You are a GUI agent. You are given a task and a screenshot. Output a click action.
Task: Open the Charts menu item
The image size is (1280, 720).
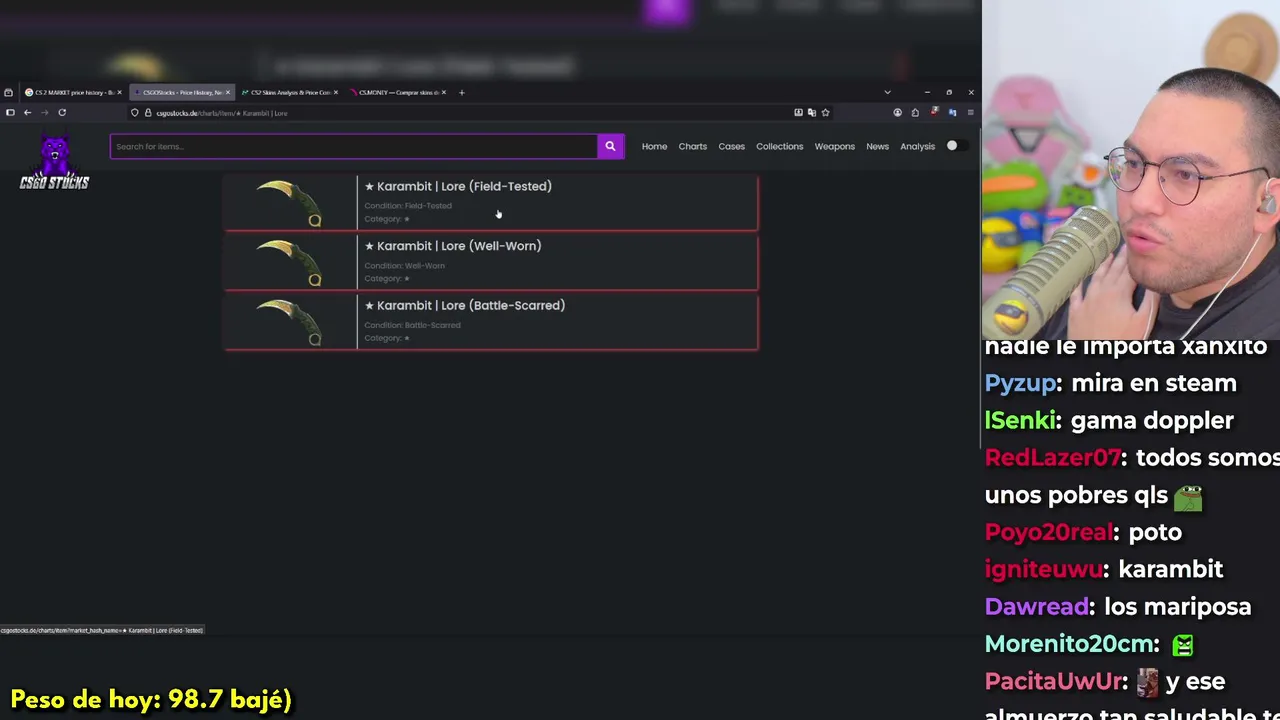(x=692, y=146)
